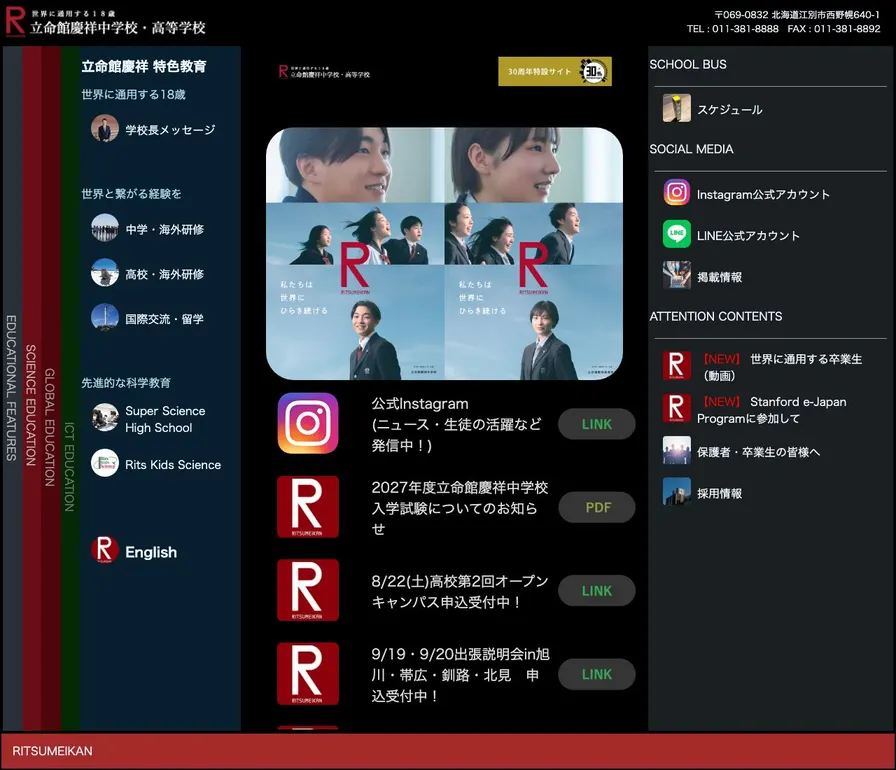Image resolution: width=896 pixels, height=770 pixels.
Task: Click the 公式Instagram news text
Action: pyautogui.click(x=456, y=424)
